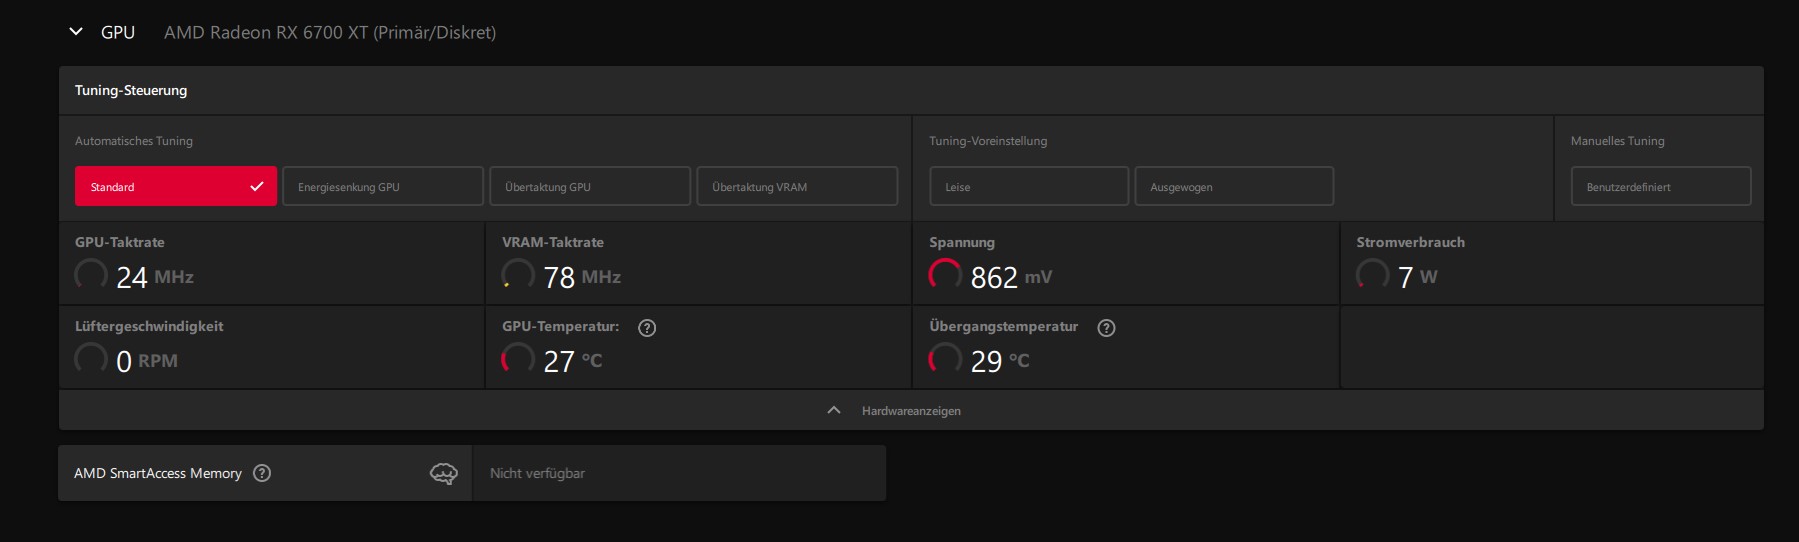Click the Nicht verfügbar status field
Viewport: 1799px width, 542px height.
coord(679,473)
